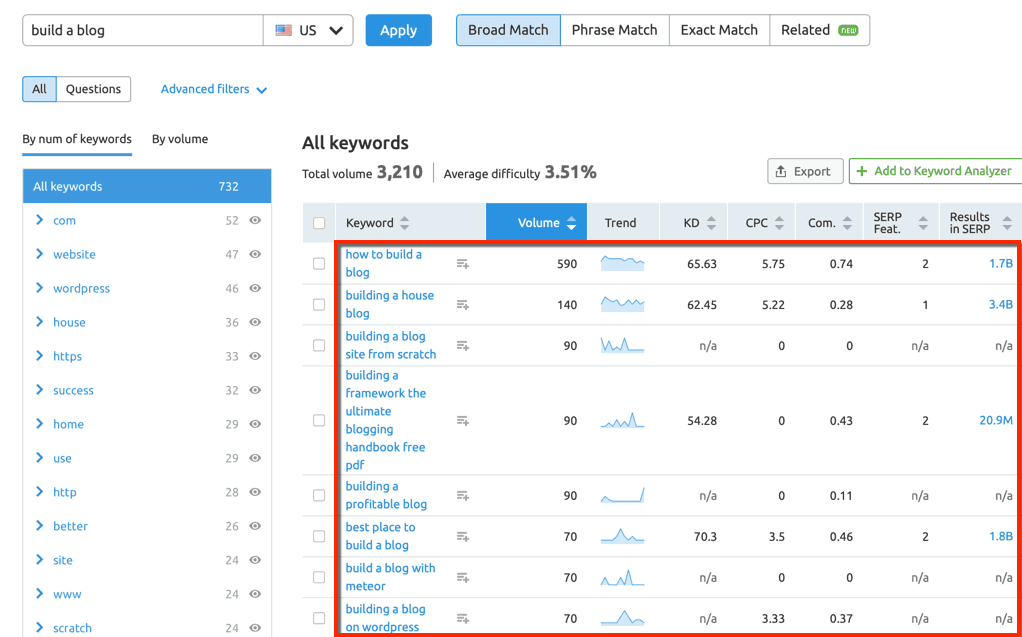
Task: Hide the "wordpress" keyword group via its eye icon
Action: pos(258,288)
